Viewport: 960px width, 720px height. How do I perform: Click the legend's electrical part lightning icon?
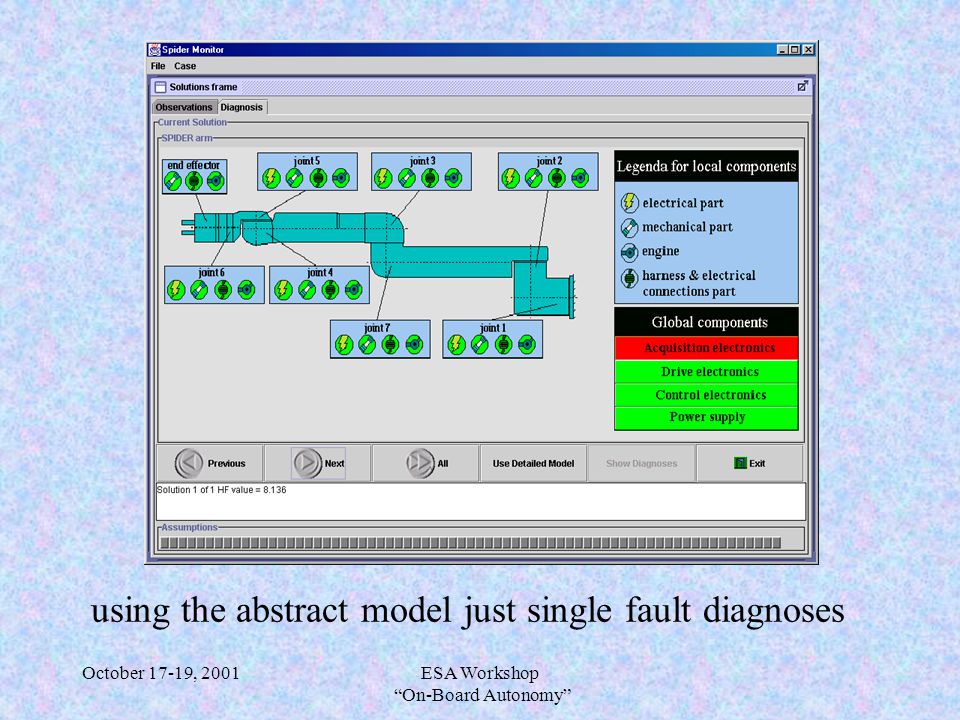click(x=629, y=203)
